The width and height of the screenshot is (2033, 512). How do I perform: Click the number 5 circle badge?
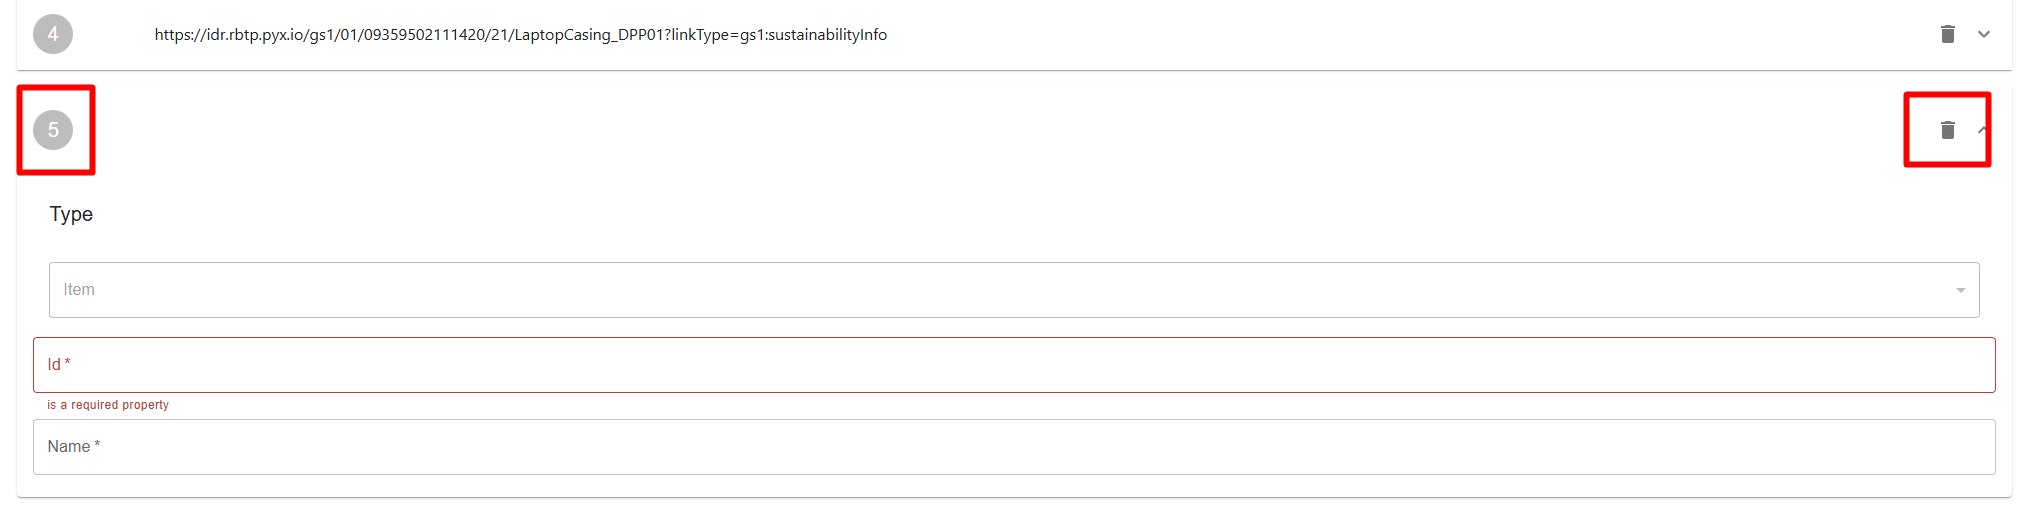tap(53, 130)
